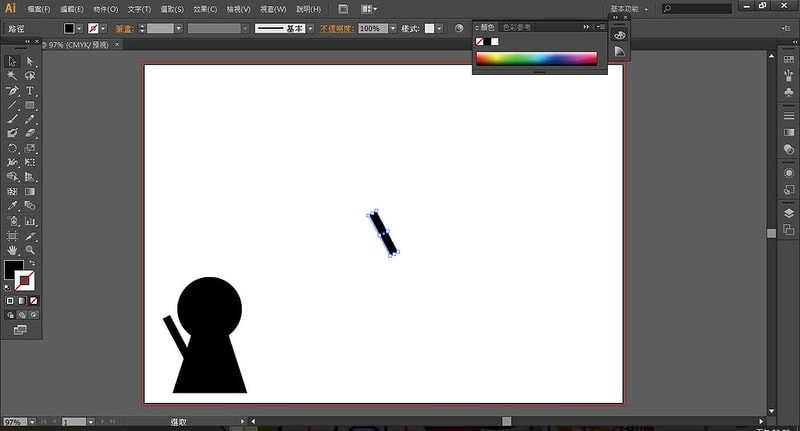The height and width of the screenshot is (431, 800).
Task: Switch to the 色彩參考 panel tab
Action: pos(517,27)
